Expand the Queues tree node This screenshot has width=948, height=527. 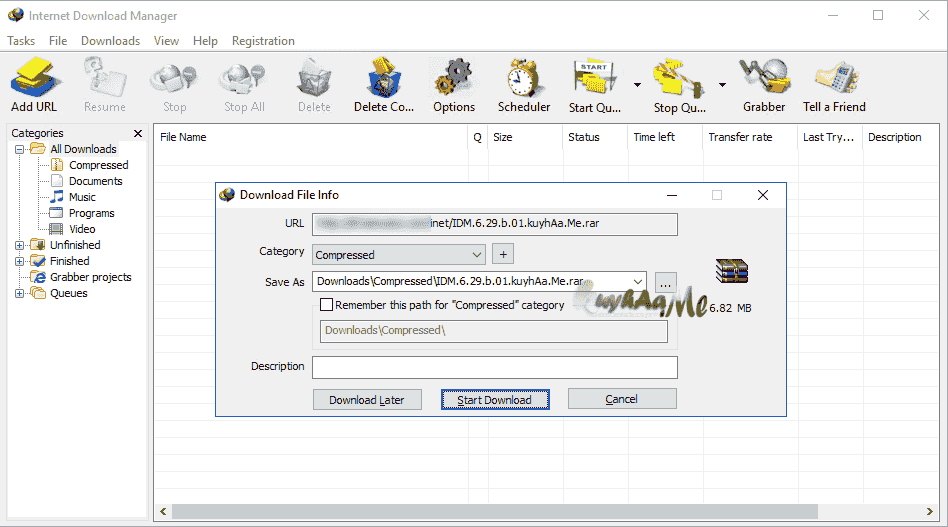pos(19,294)
